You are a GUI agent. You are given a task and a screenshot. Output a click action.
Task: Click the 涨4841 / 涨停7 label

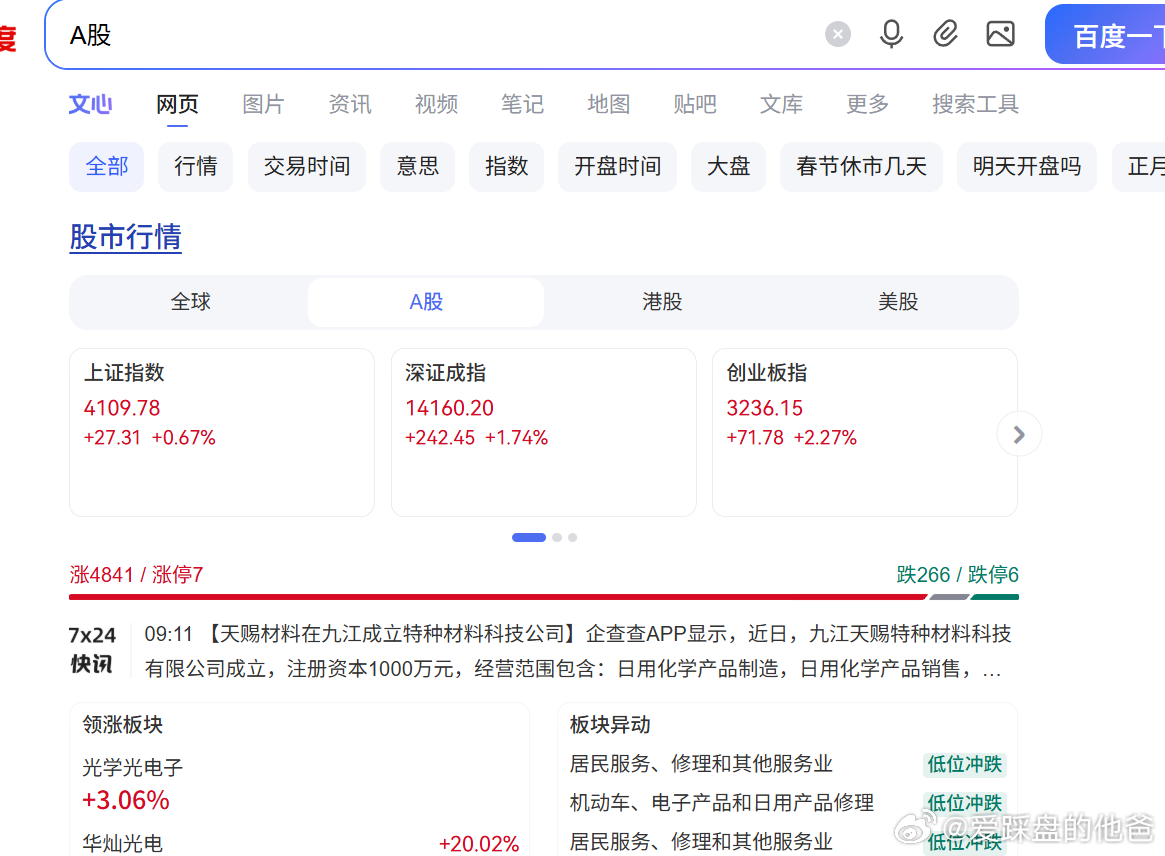click(x=136, y=574)
